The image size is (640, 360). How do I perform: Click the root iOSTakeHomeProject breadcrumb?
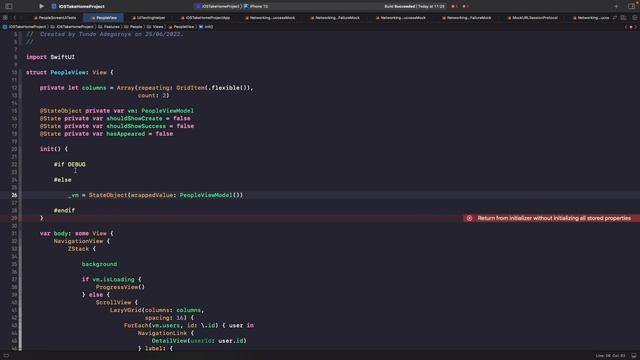[24, 27]
